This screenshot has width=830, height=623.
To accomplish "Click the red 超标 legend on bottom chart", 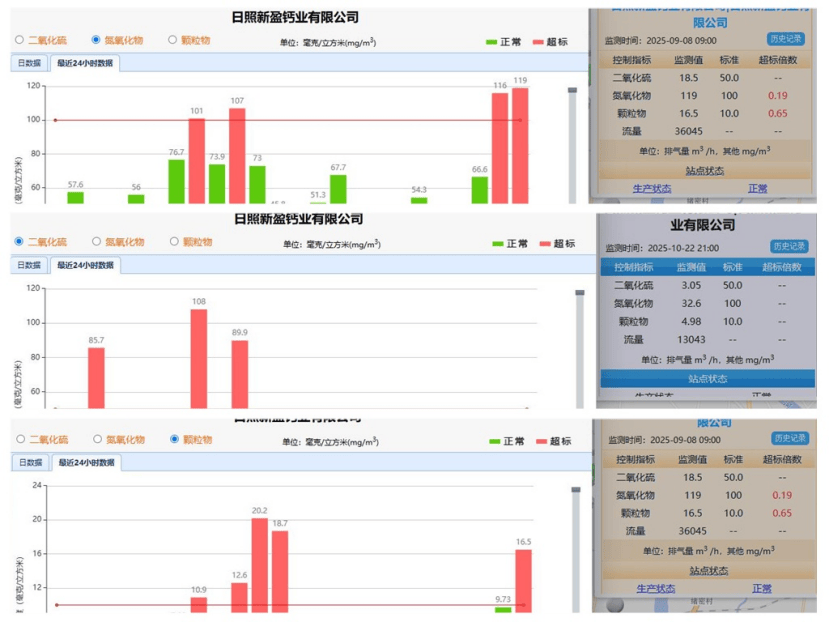I will coord(543,441).
